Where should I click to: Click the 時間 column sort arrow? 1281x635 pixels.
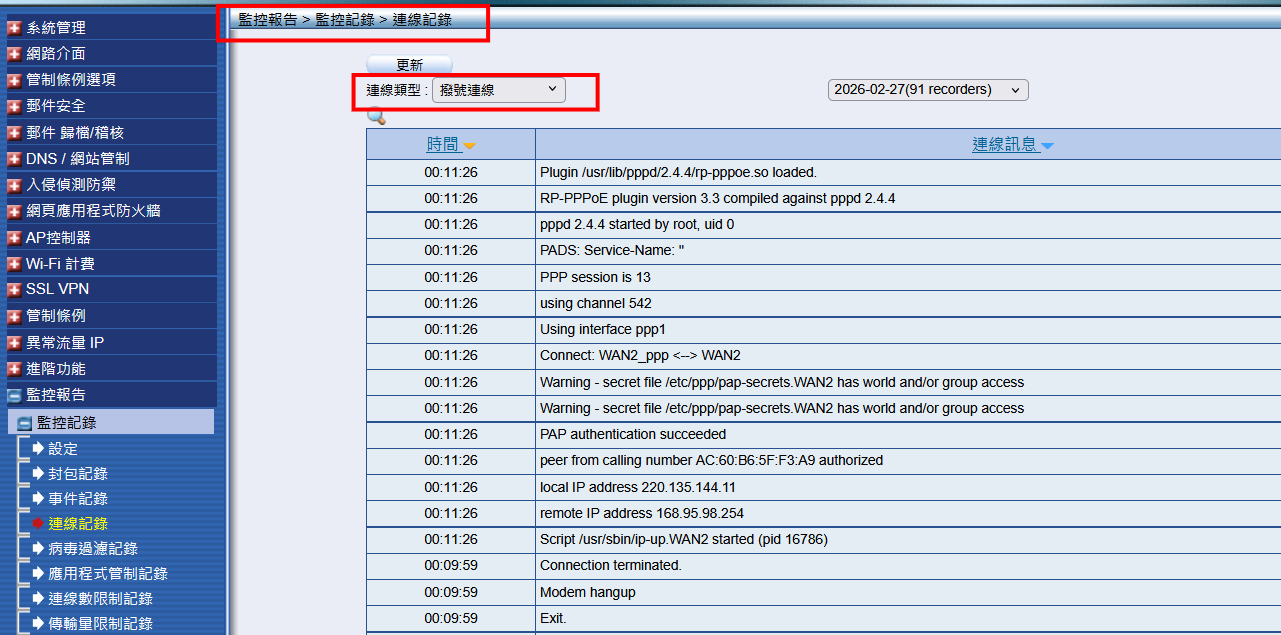coord(469,146)
